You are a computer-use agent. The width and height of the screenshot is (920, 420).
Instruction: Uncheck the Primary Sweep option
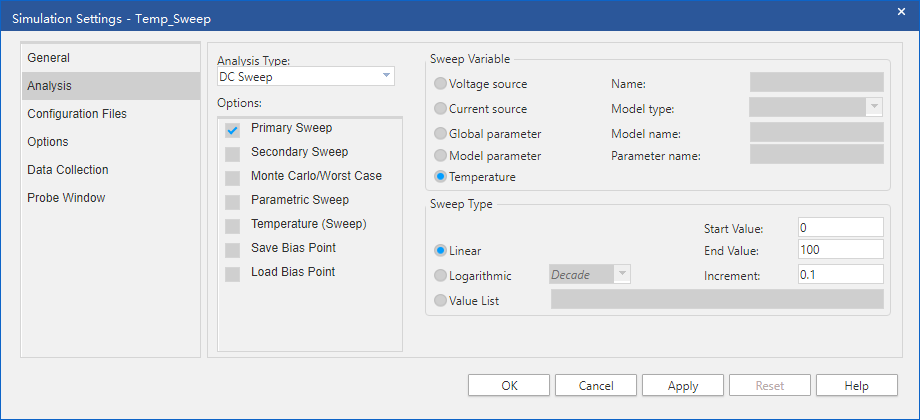pos(232,129)
